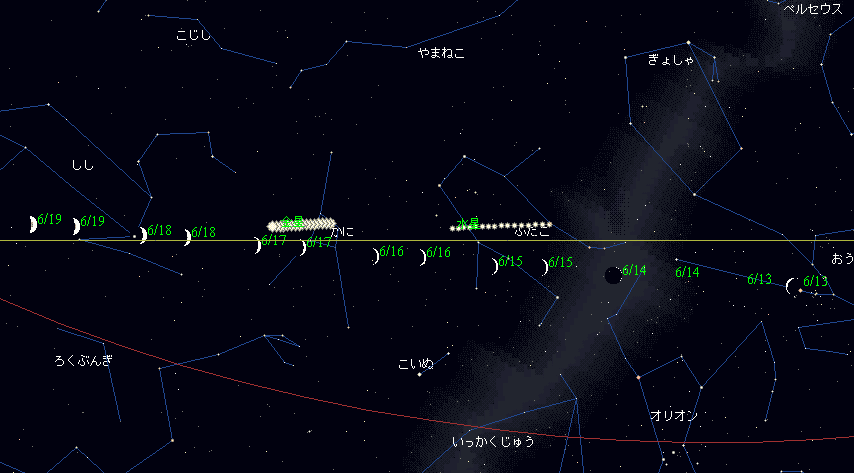The image size is (854, 473).
Task: Click the ろくぶんぎ constellation label
Action: coord(84,360)
